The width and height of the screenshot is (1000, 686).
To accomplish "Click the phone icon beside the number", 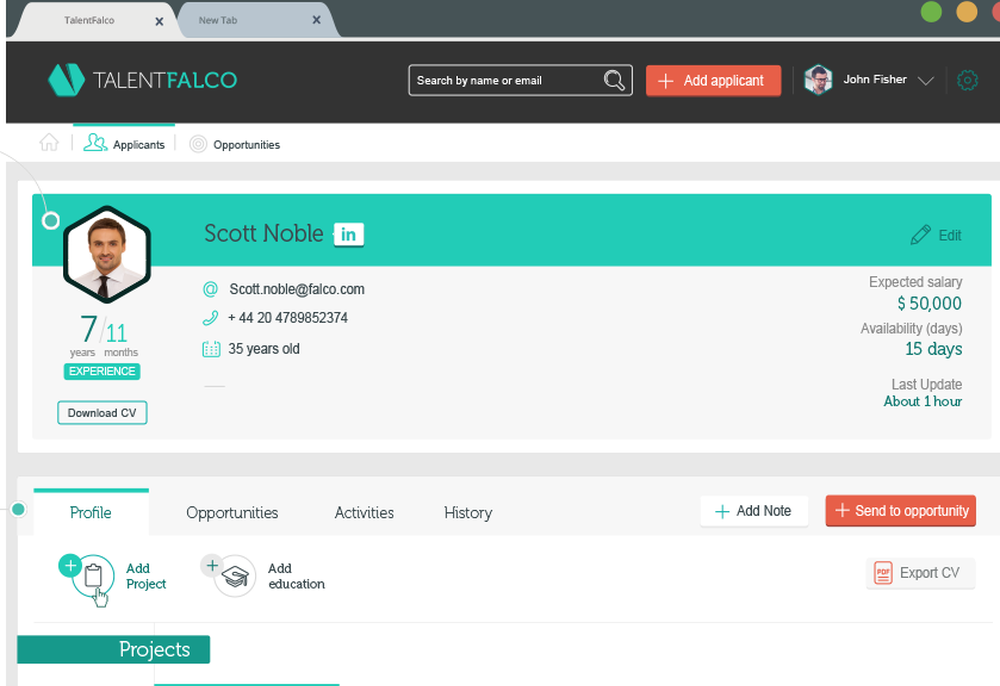I will (x=211, y=319).
